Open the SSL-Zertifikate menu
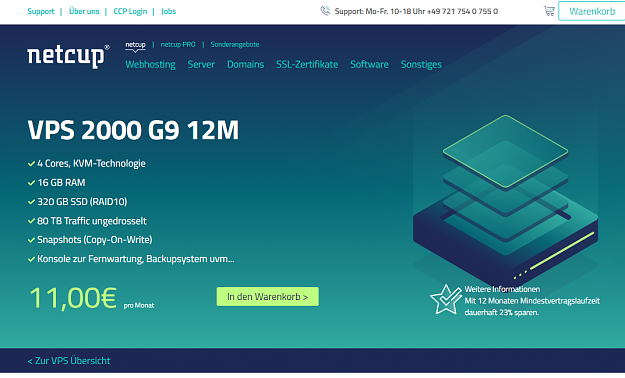Viewport: 625px width, 378px height. point(307,65)
